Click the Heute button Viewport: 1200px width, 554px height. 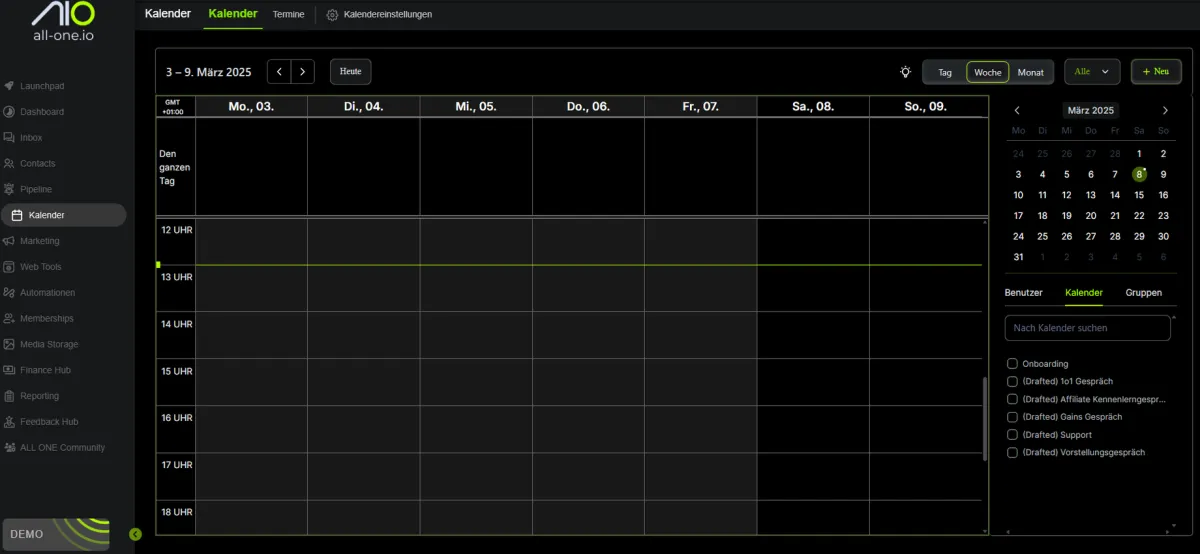coord(351,72)
